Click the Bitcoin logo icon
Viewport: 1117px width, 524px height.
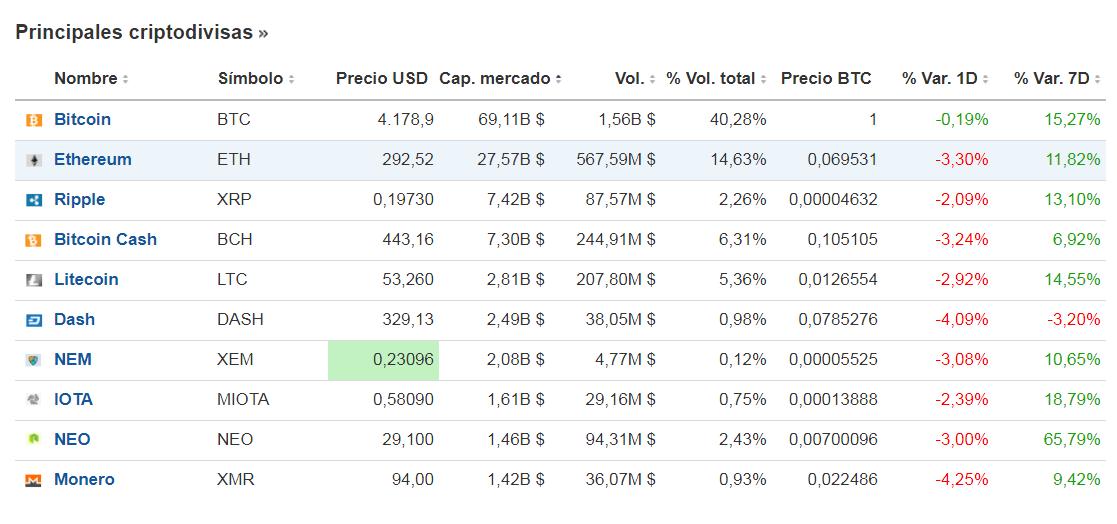34,120
